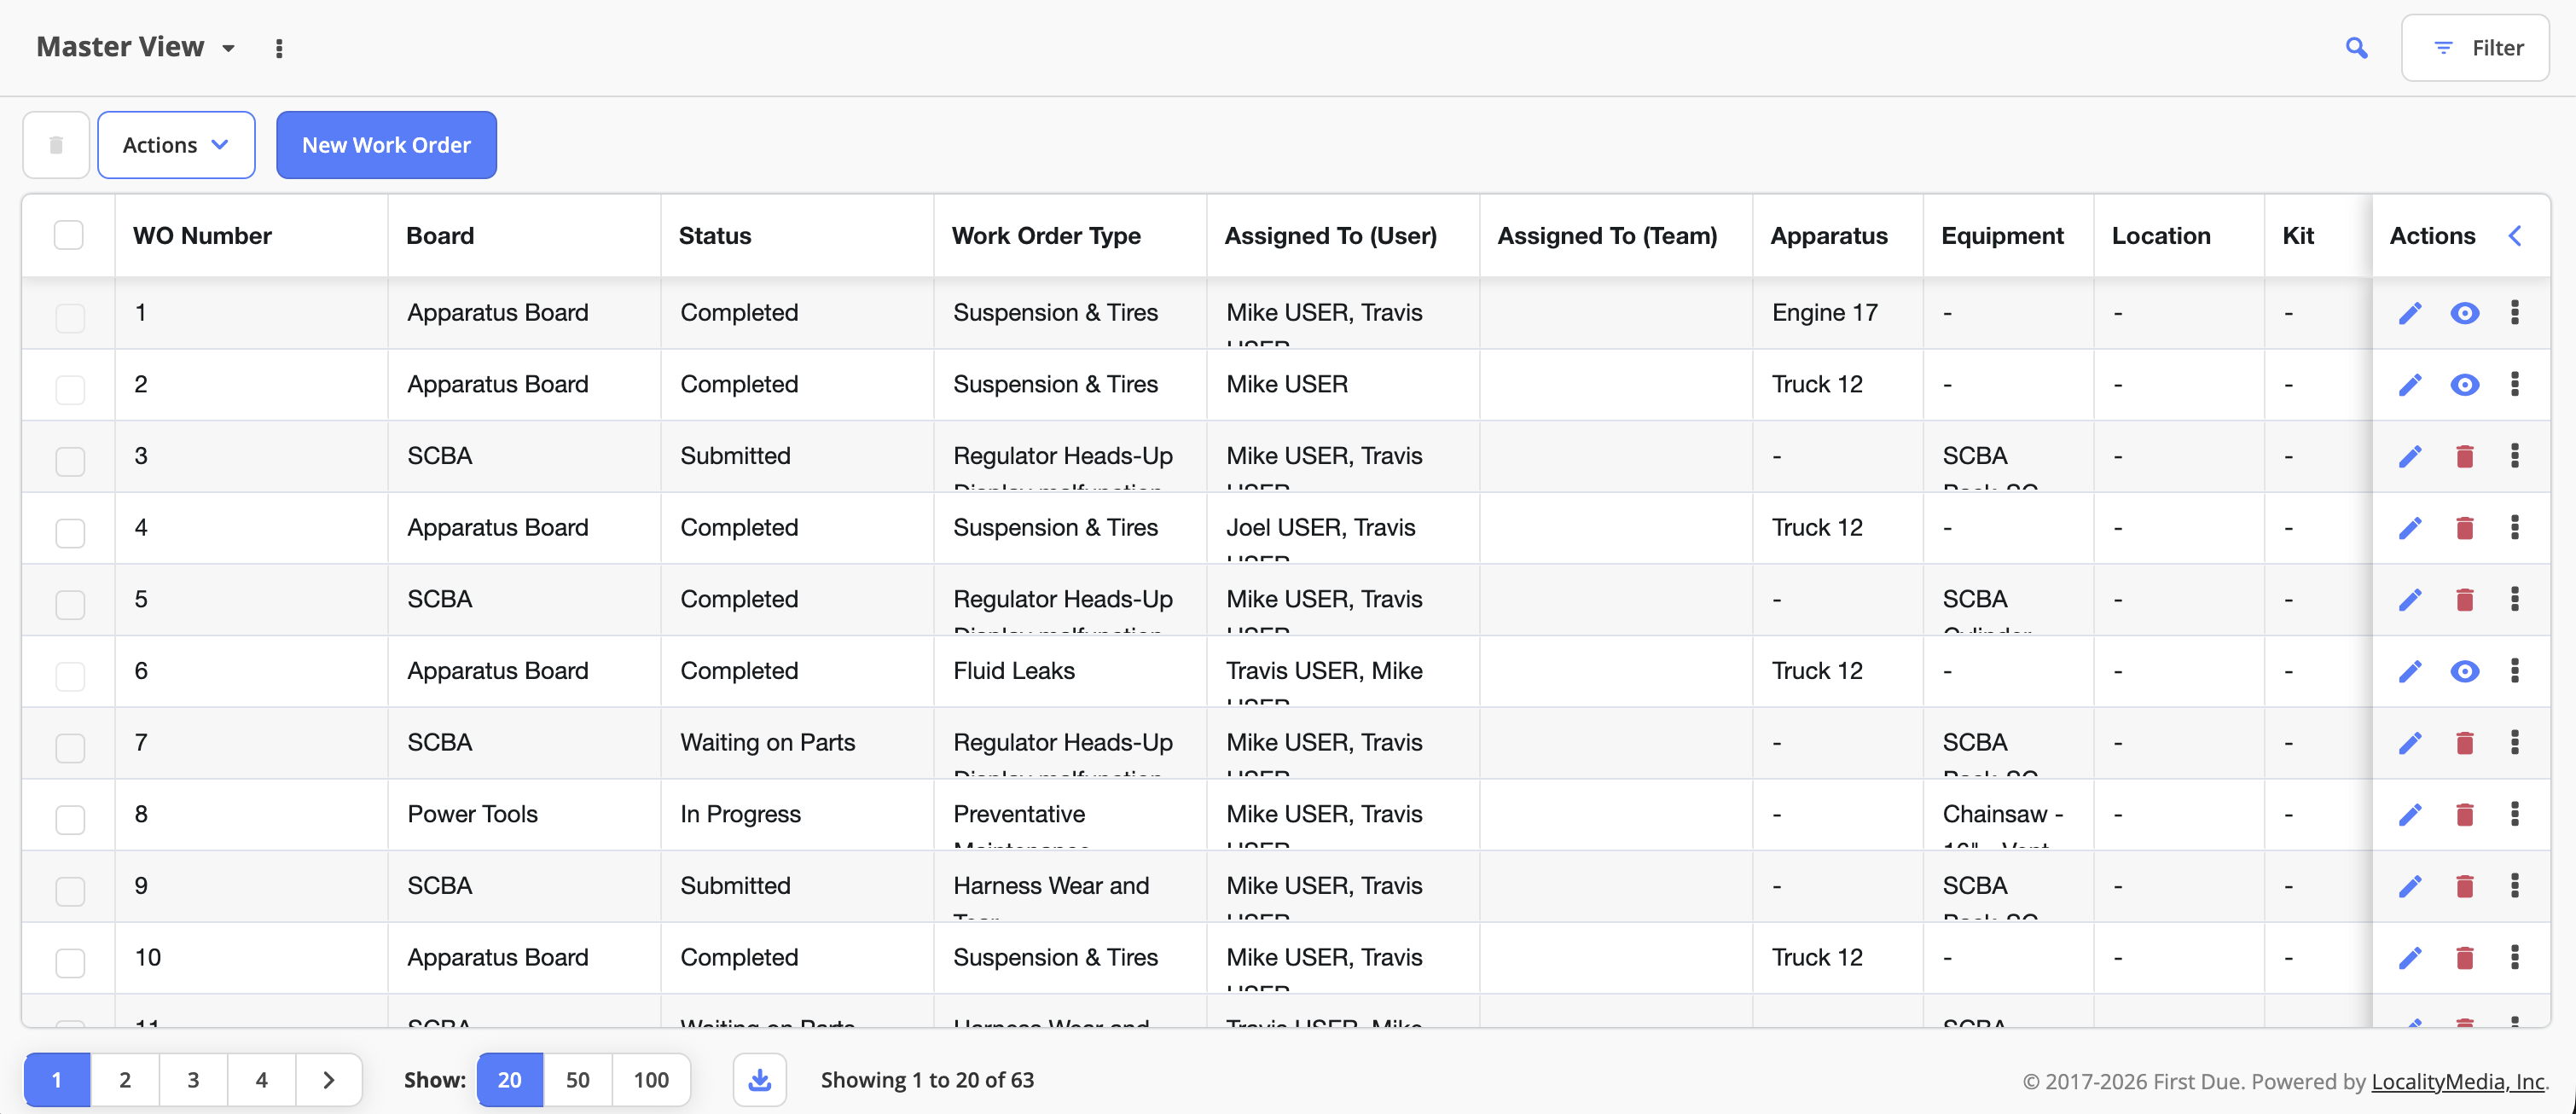2576x1114 pixels.
Task: Open more options for work order 1
Action: (x=2514, y=312)
